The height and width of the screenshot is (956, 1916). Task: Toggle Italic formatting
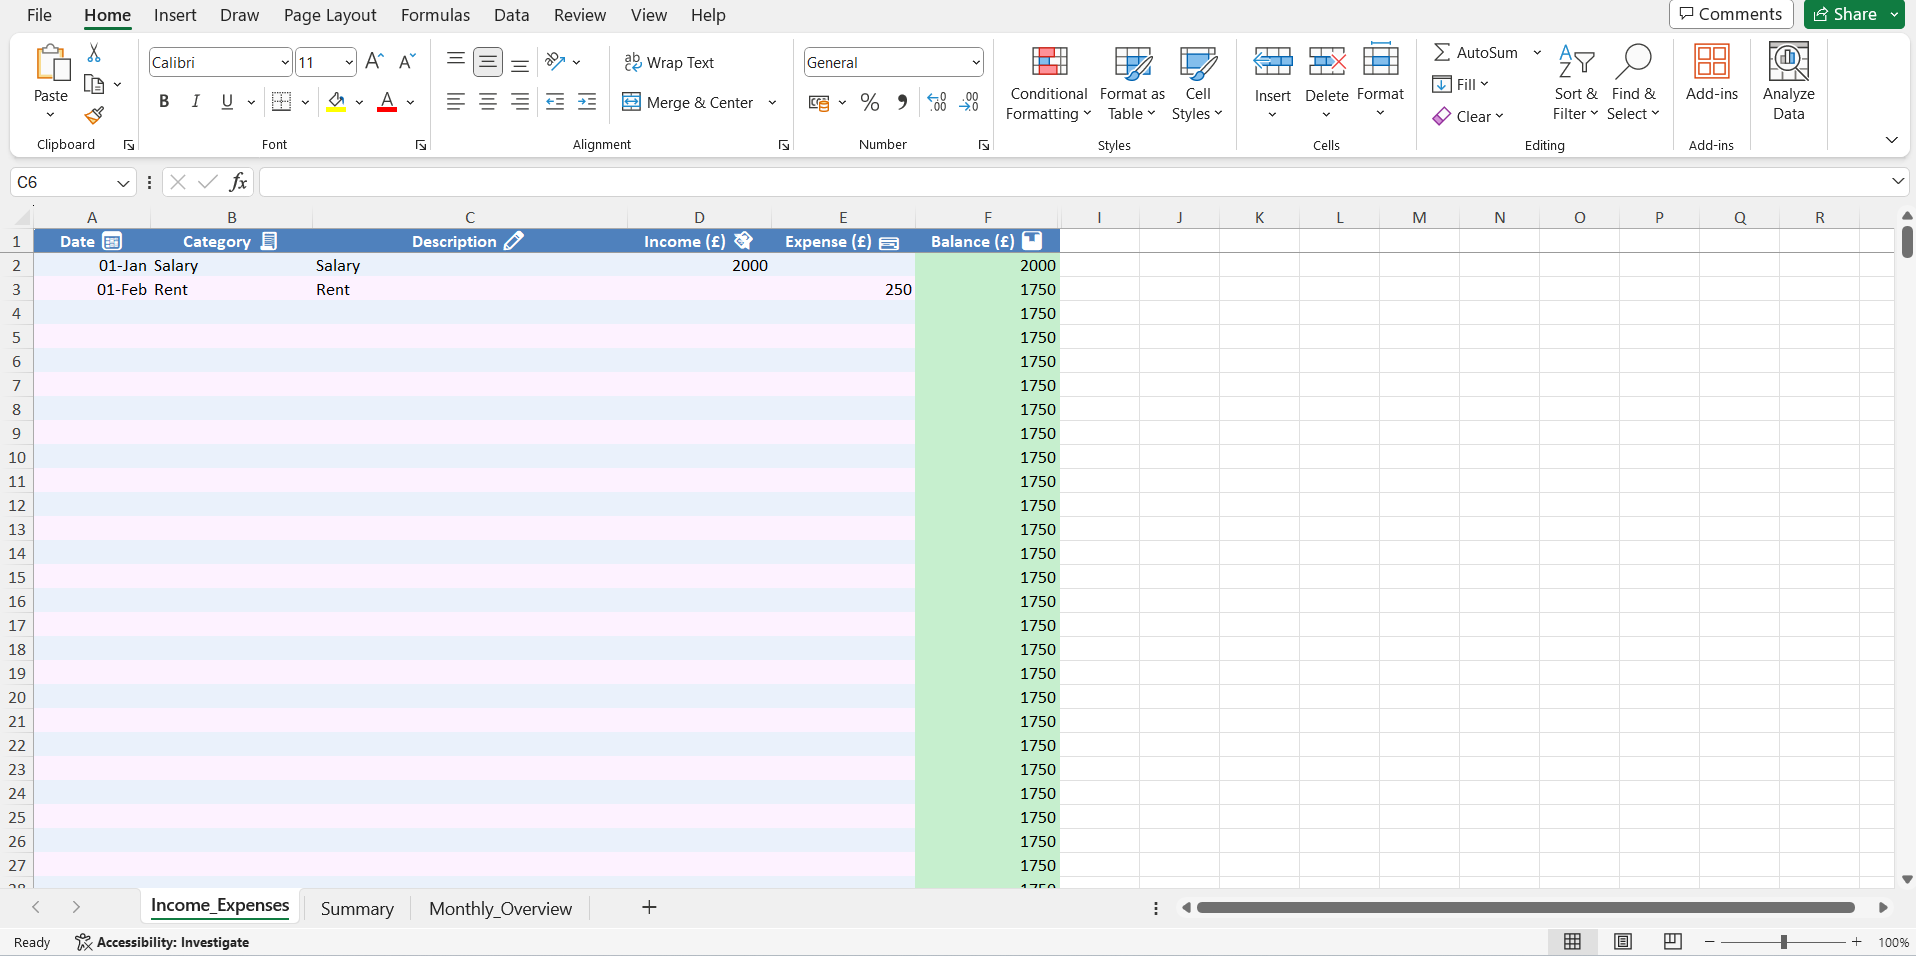196,102
